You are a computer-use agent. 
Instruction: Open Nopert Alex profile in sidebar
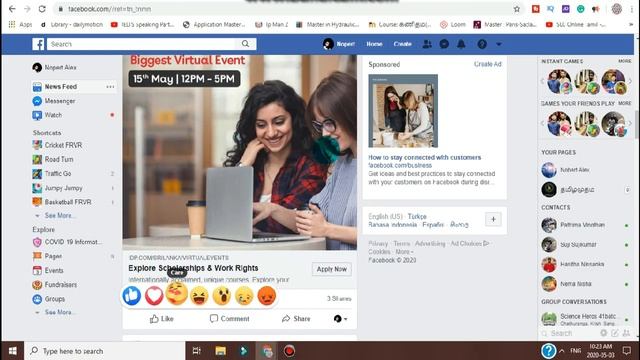(x=55, y=67)
